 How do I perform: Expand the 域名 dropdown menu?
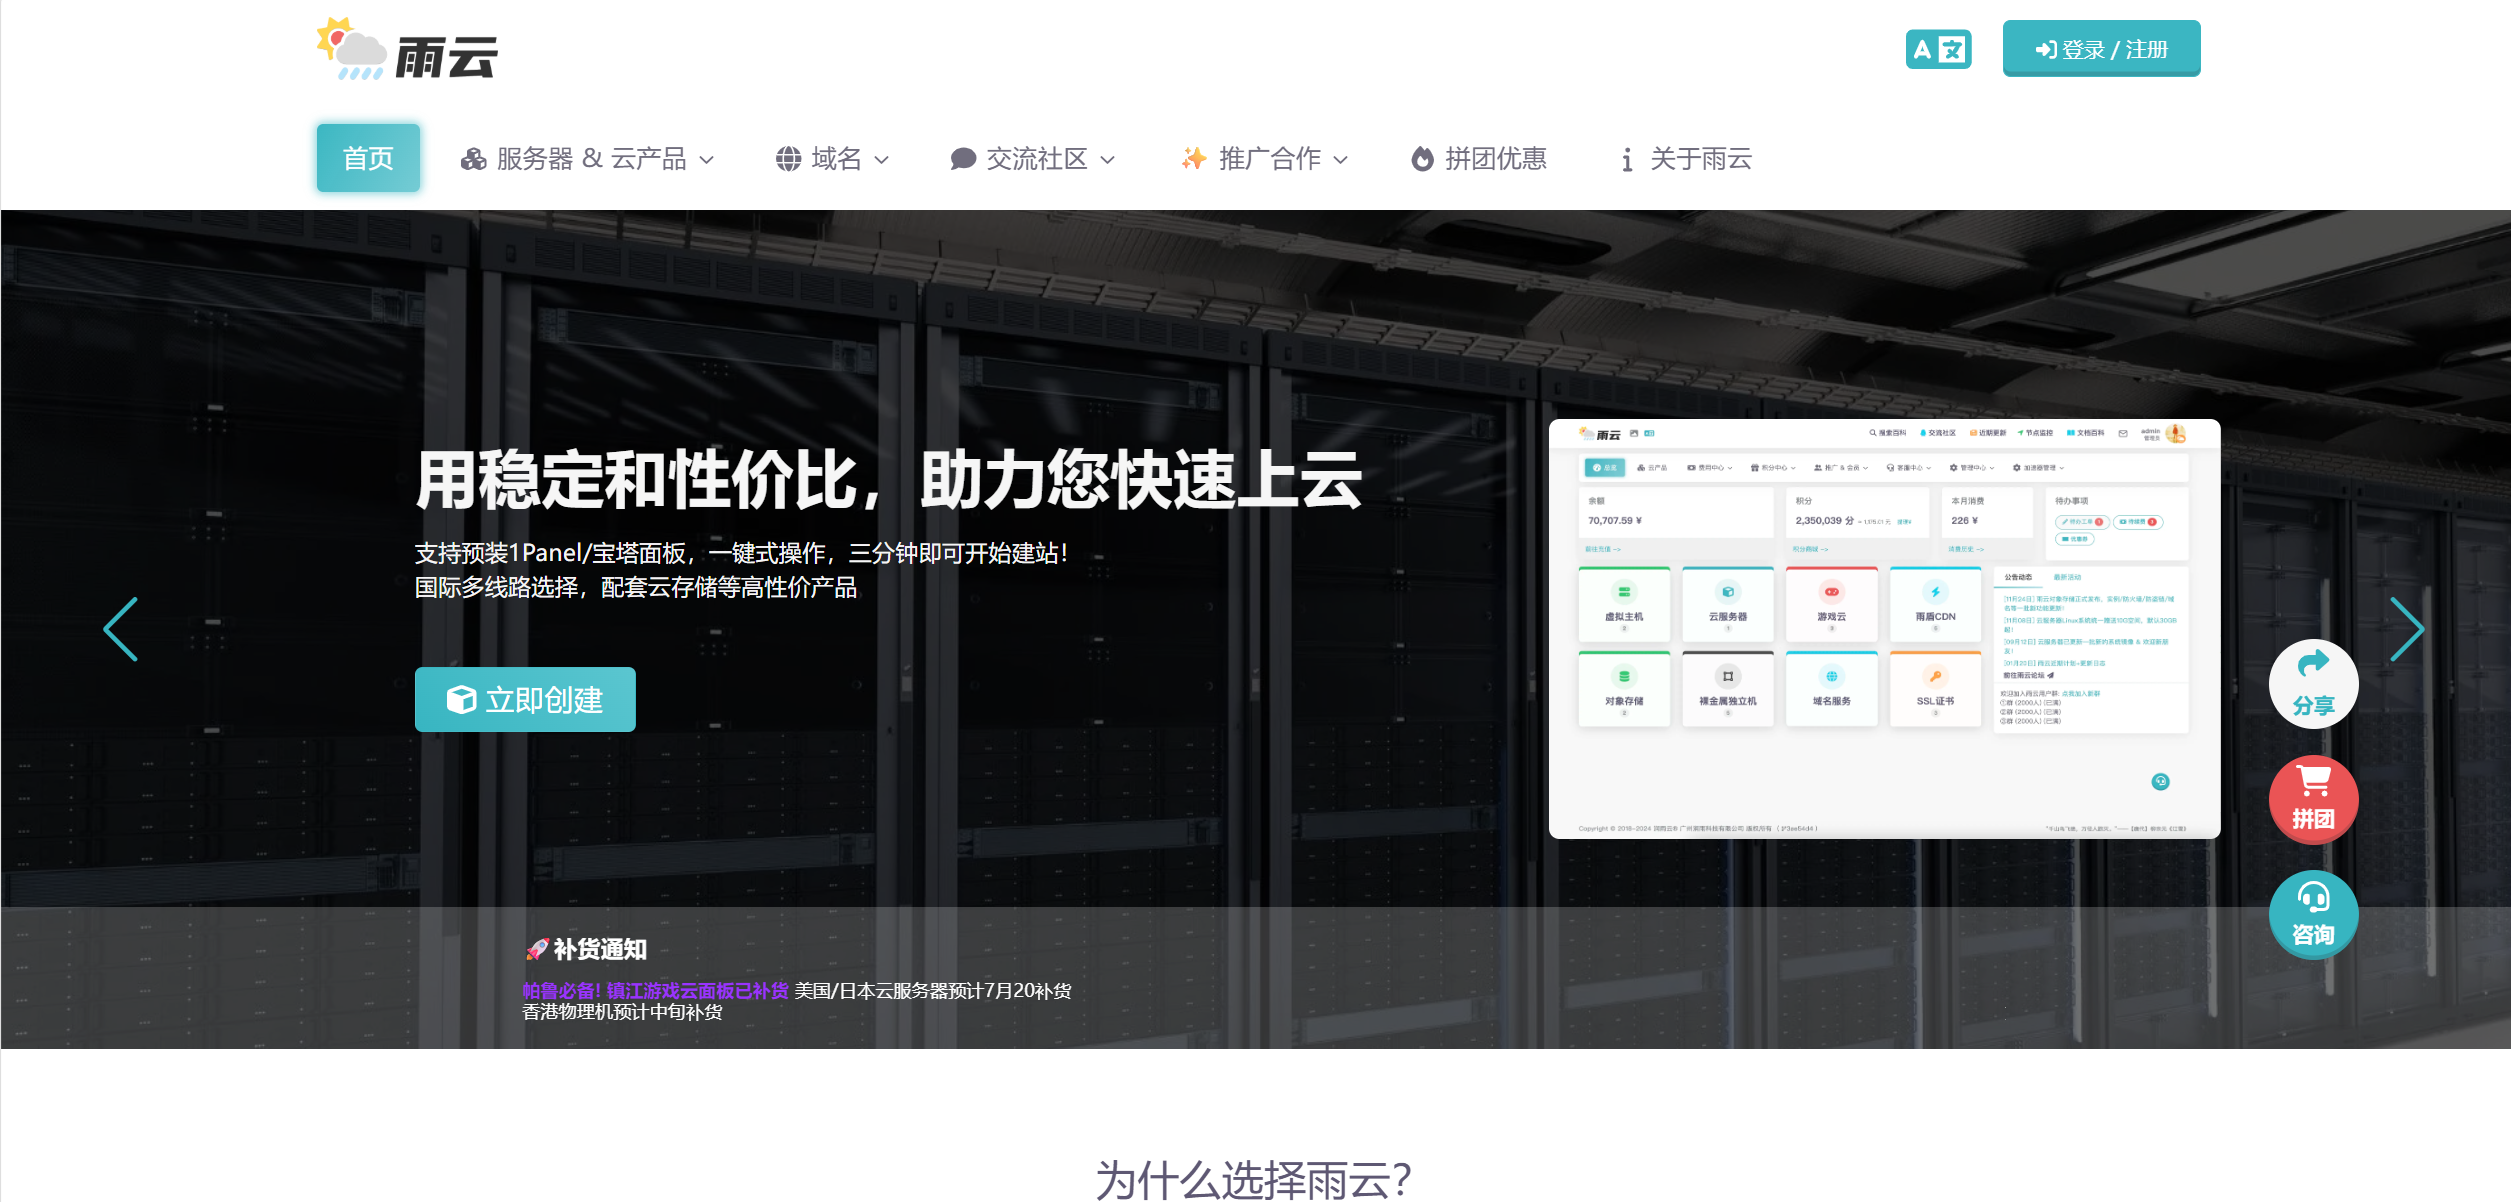pyautogui.click(x=832, y=159)
